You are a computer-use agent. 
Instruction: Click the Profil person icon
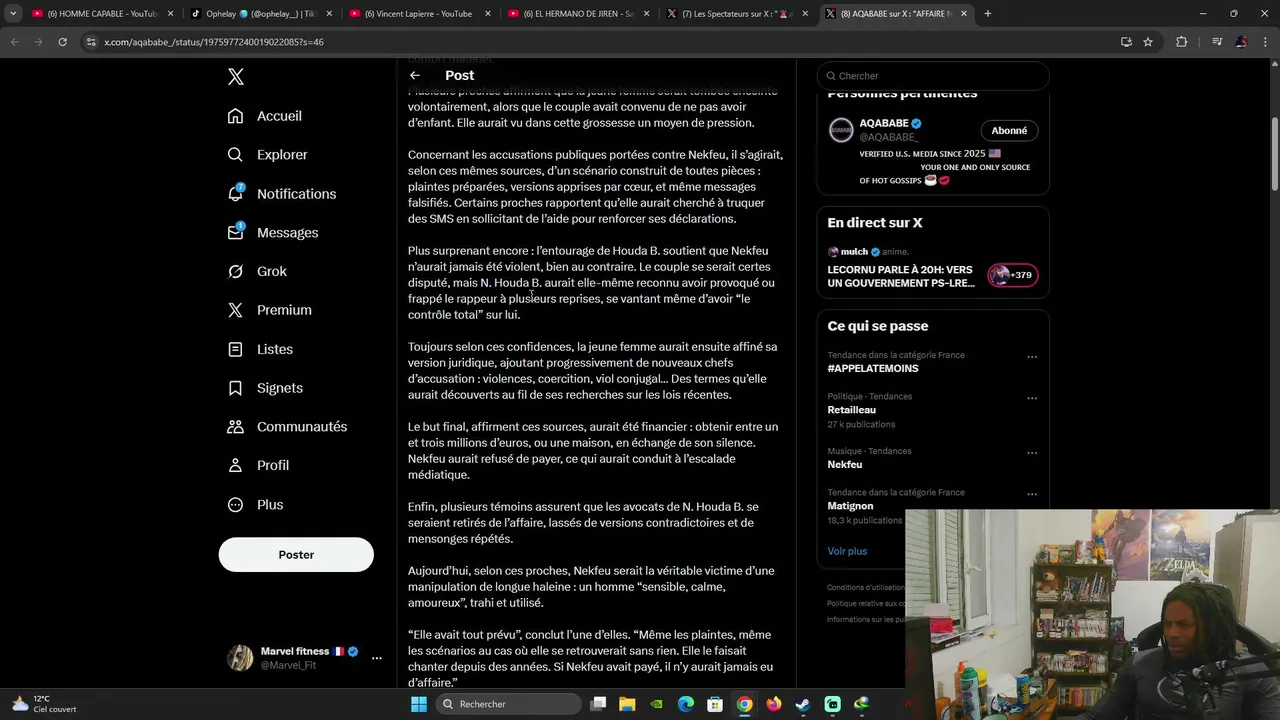coord(235,465)
